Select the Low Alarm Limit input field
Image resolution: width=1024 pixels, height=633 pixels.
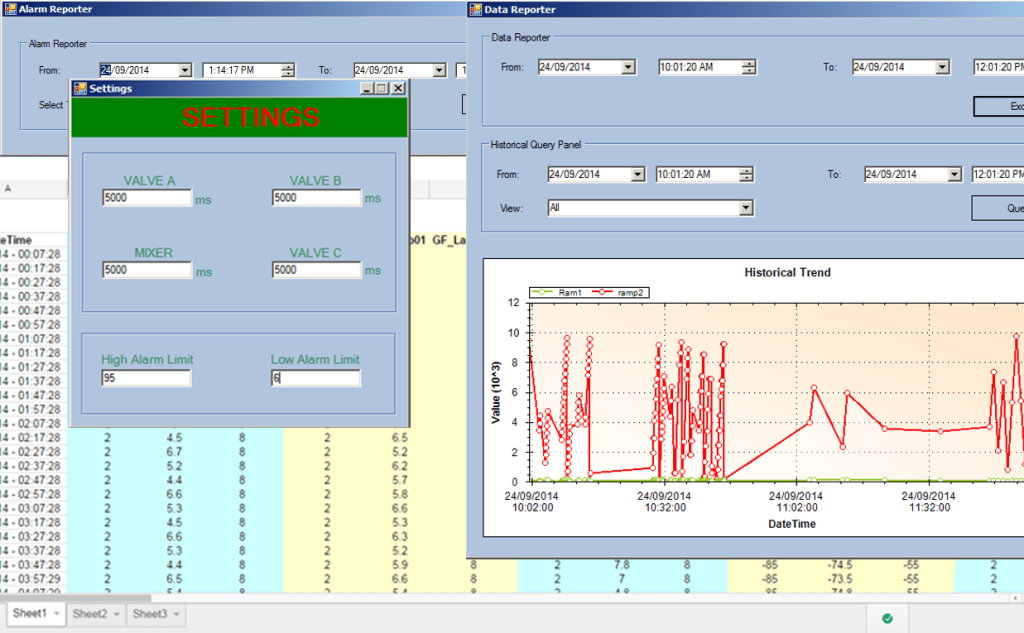[x=316, y=378]
